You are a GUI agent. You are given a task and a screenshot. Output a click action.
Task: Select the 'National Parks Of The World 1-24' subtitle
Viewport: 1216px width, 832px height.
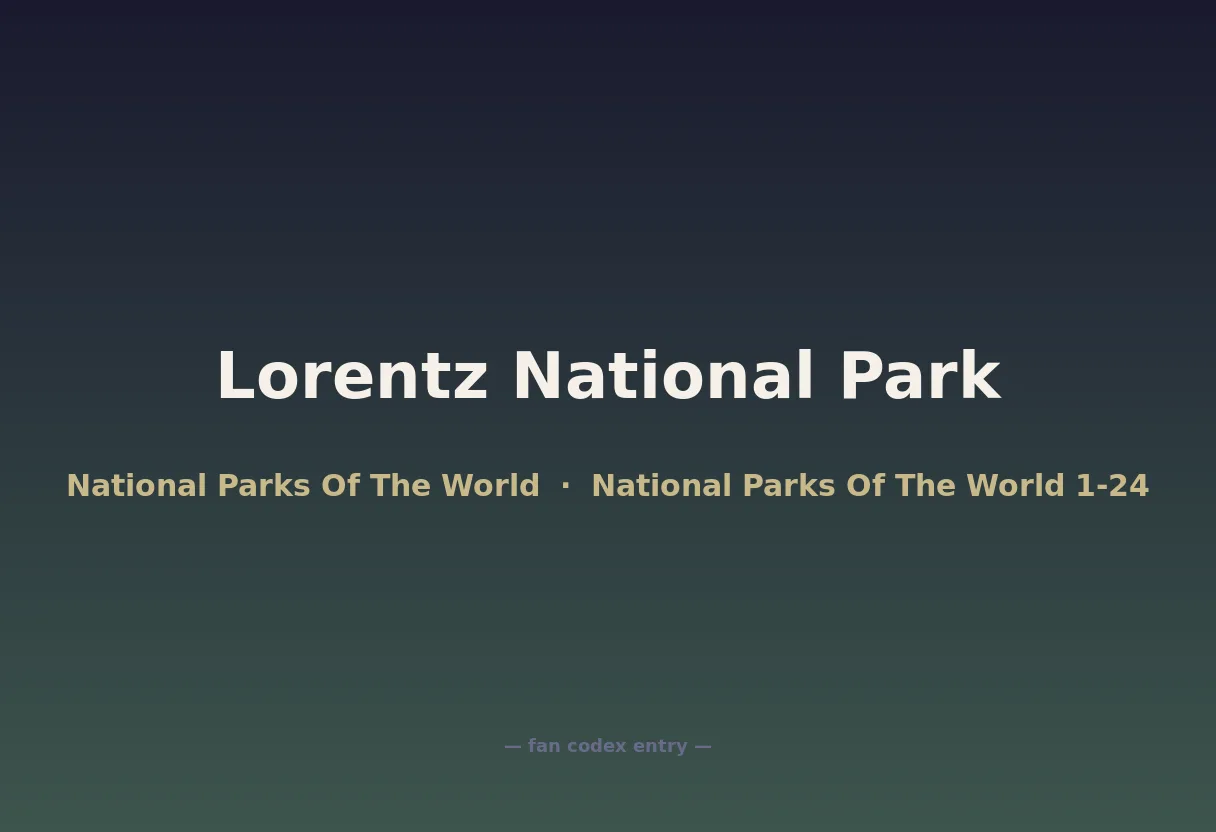click(x=870, y=486)
